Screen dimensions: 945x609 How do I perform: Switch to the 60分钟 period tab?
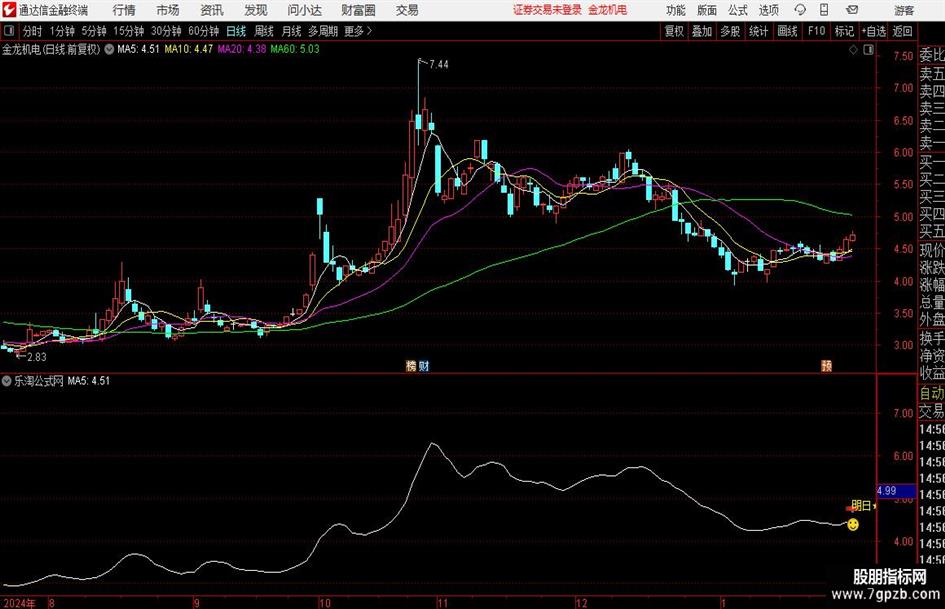coord(203,31)
